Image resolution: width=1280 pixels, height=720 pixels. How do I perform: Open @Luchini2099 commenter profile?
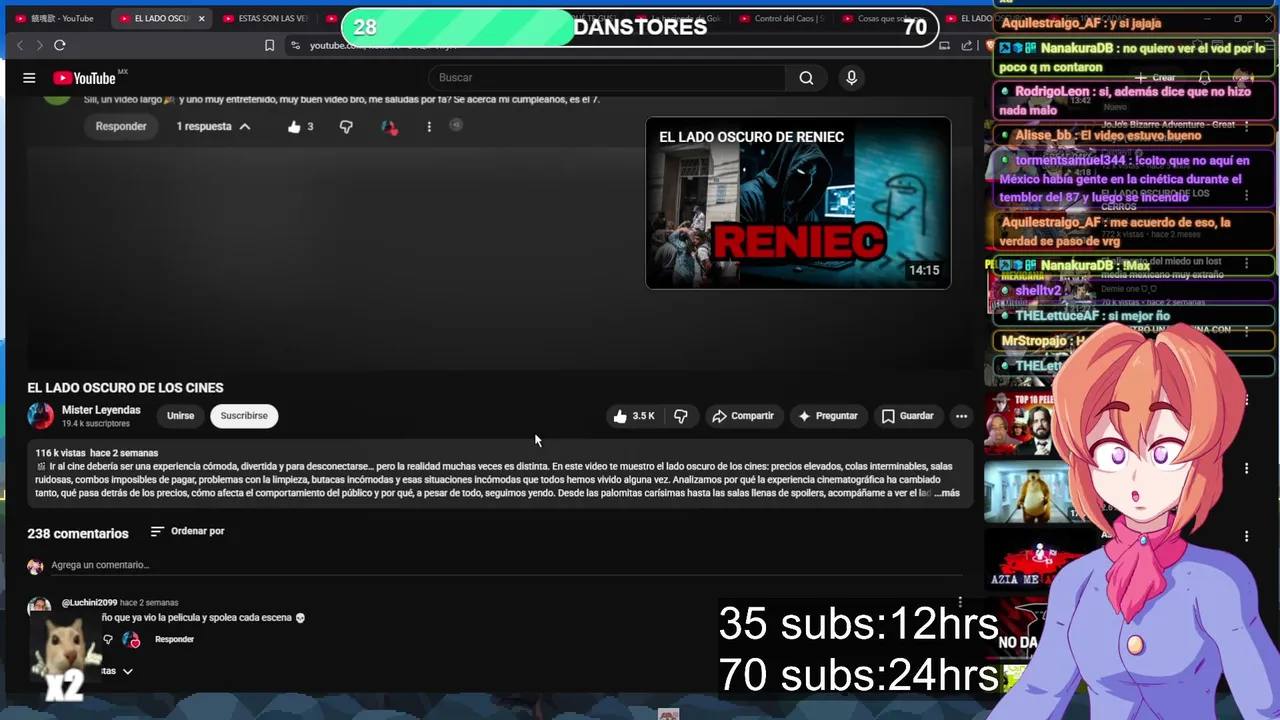point(89,603)
